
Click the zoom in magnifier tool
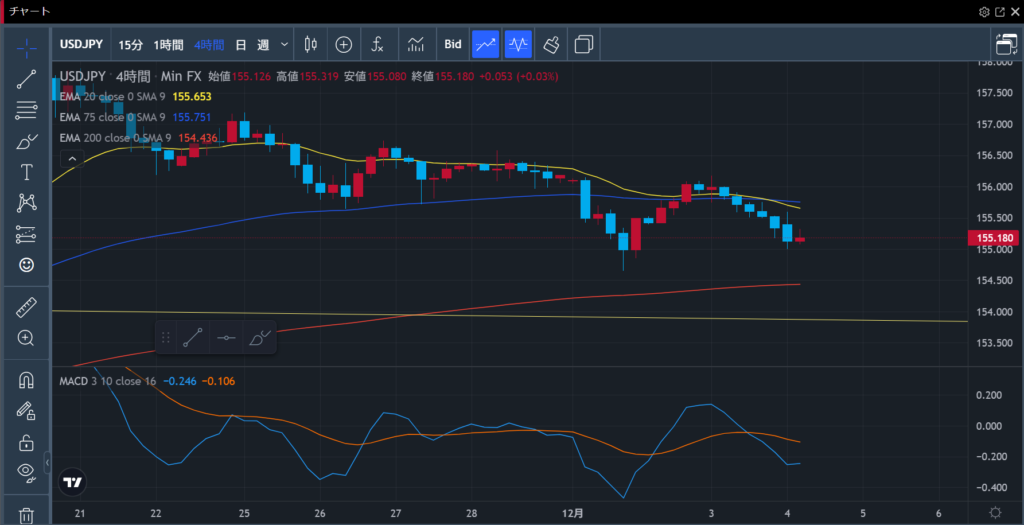point(26,338)
